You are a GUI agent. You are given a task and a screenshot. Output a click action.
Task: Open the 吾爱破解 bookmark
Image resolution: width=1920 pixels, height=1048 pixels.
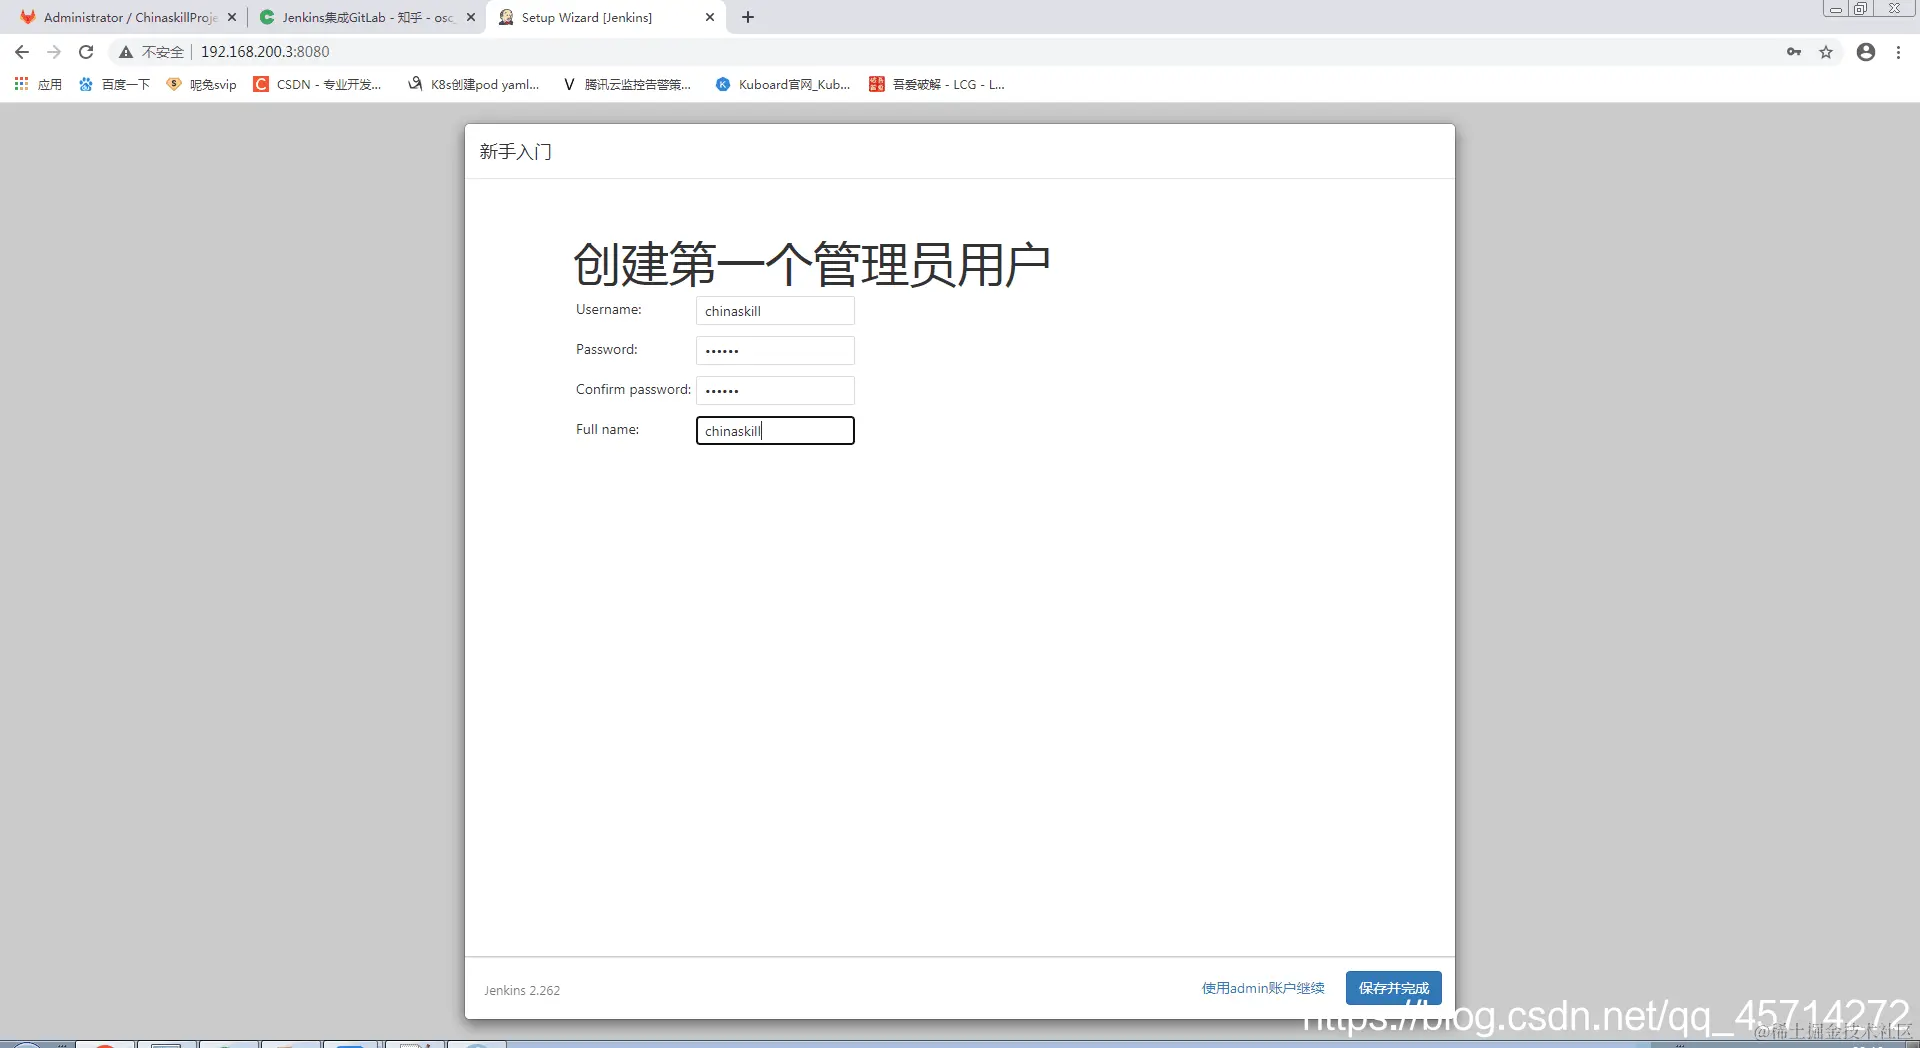point(936,84)
